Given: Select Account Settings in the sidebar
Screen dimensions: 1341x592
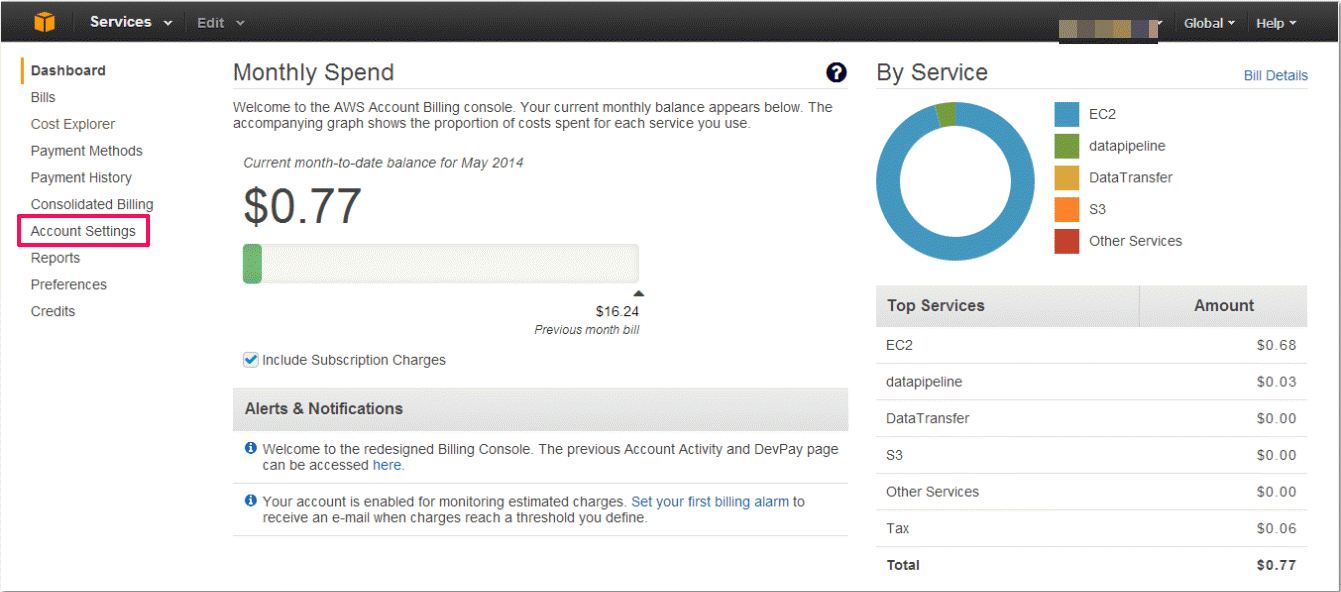Looking at the screenshot, I should 83,231.
